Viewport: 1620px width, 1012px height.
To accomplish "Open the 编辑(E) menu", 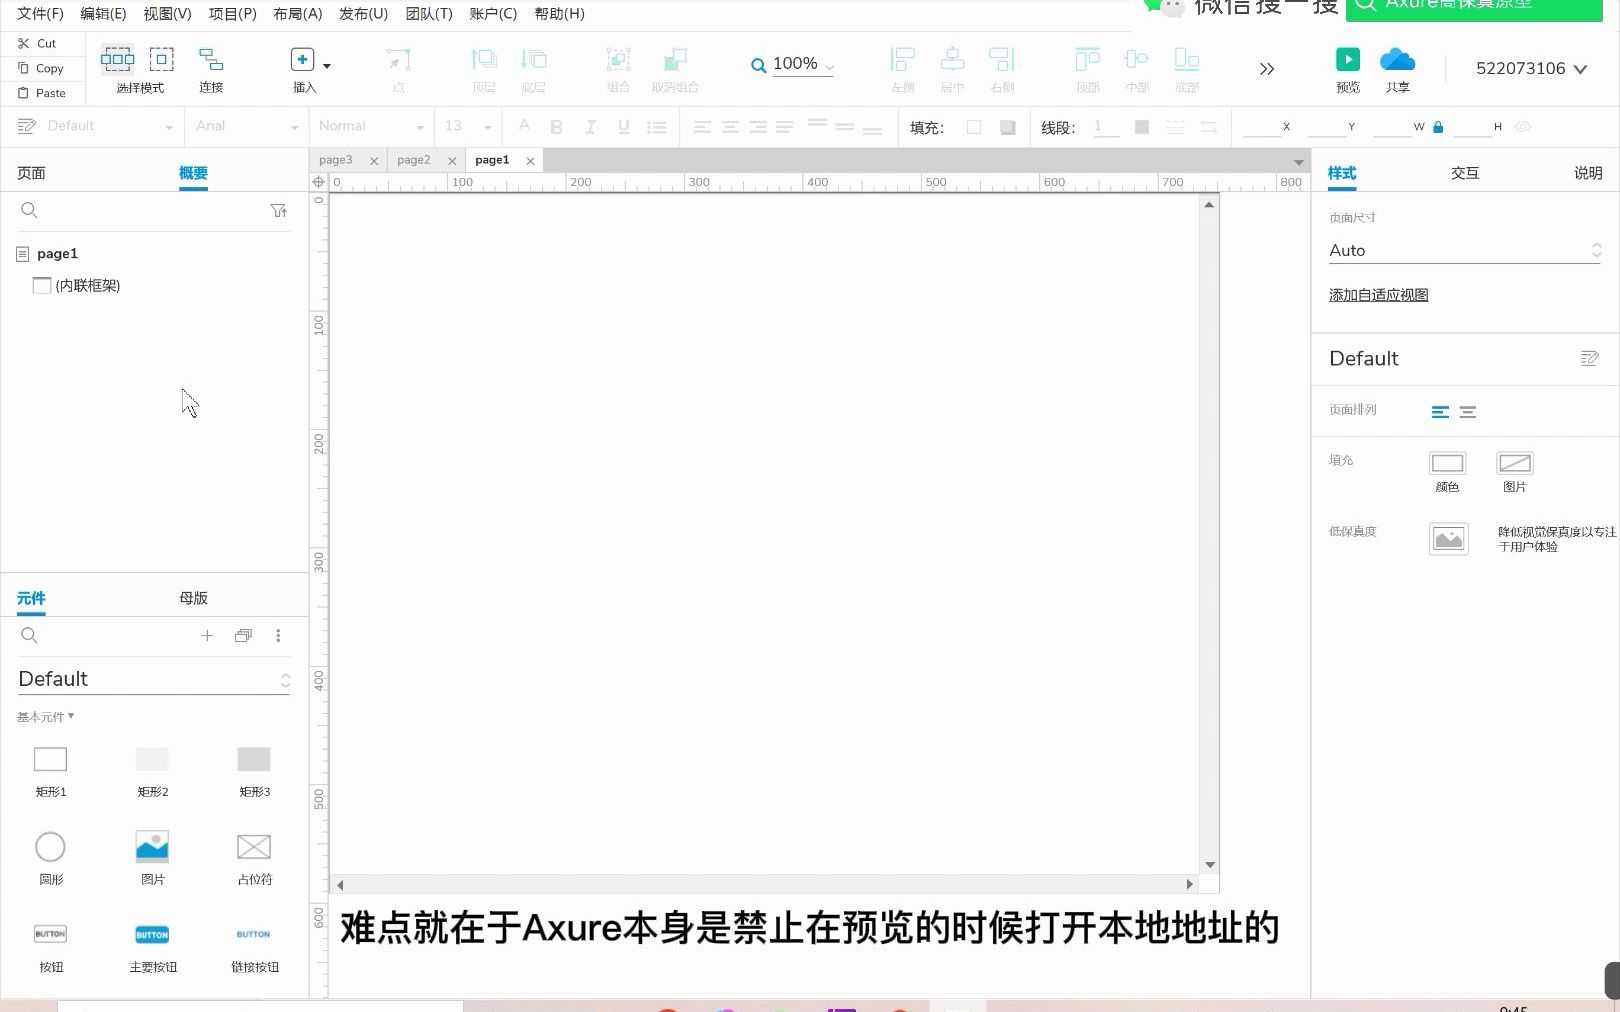I will 103,13.
